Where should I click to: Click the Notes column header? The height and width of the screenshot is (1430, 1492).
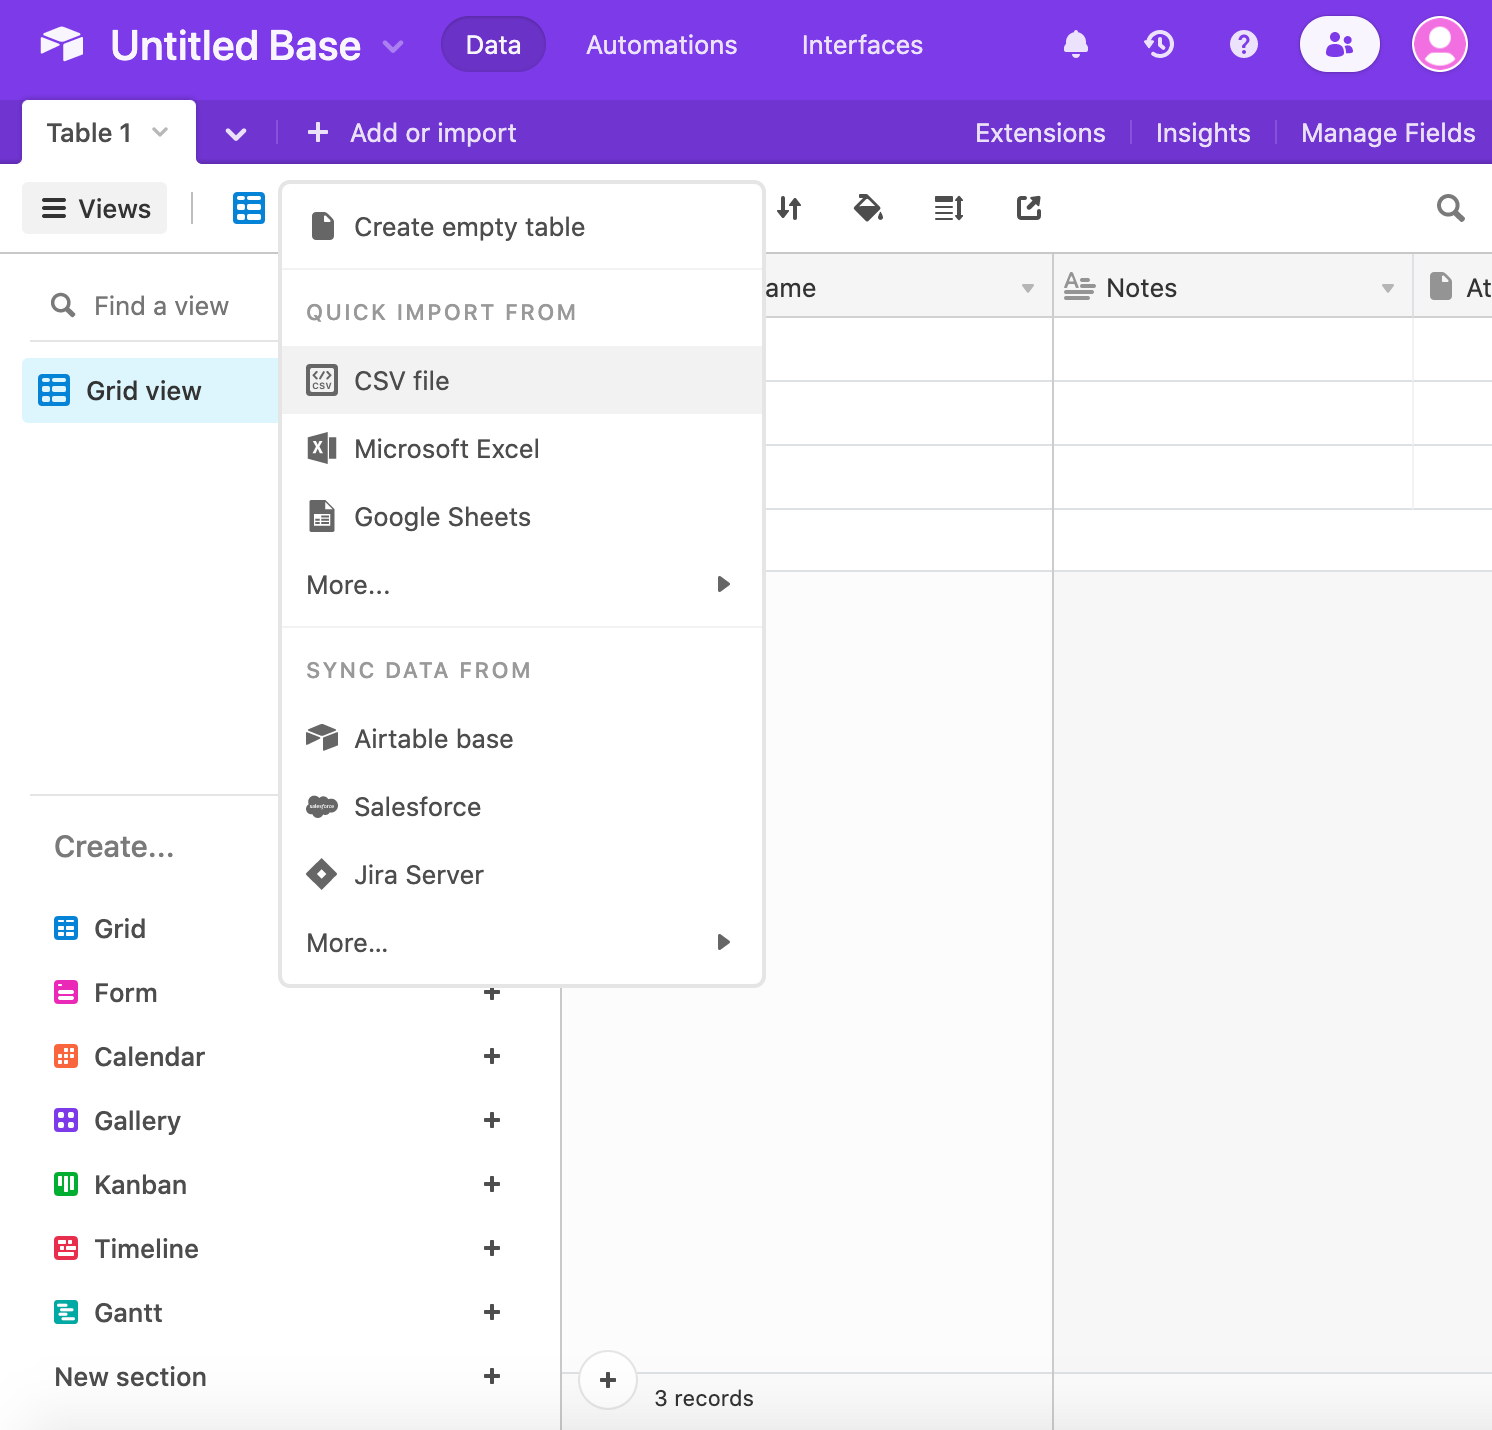click(x=1232, y=287)
